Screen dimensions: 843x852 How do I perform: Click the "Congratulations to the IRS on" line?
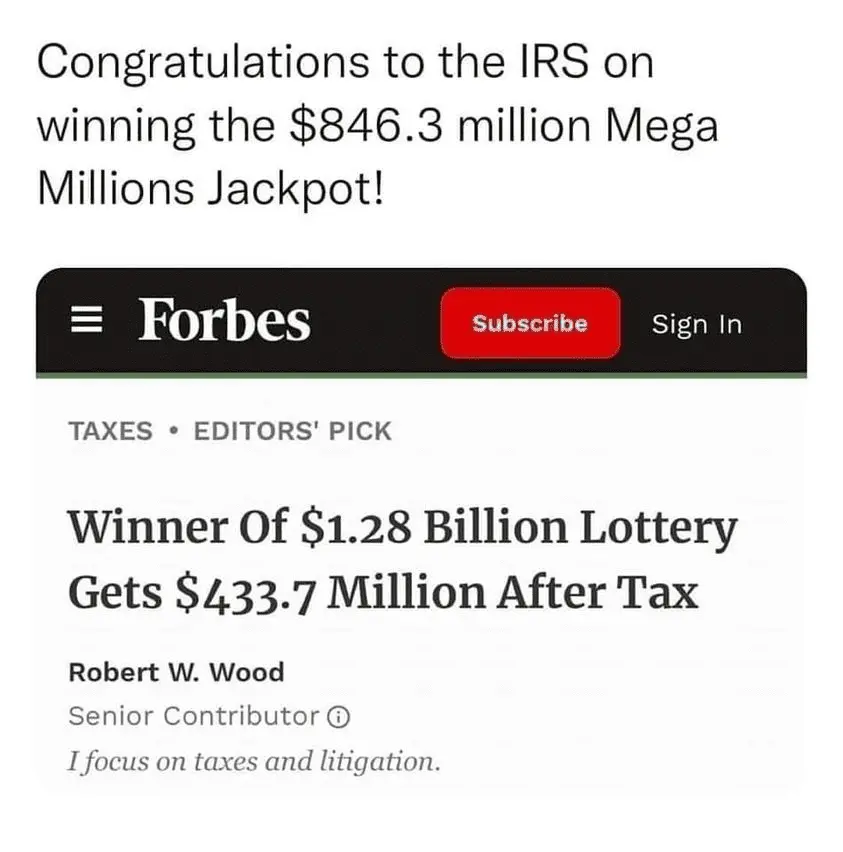[345, 63]
